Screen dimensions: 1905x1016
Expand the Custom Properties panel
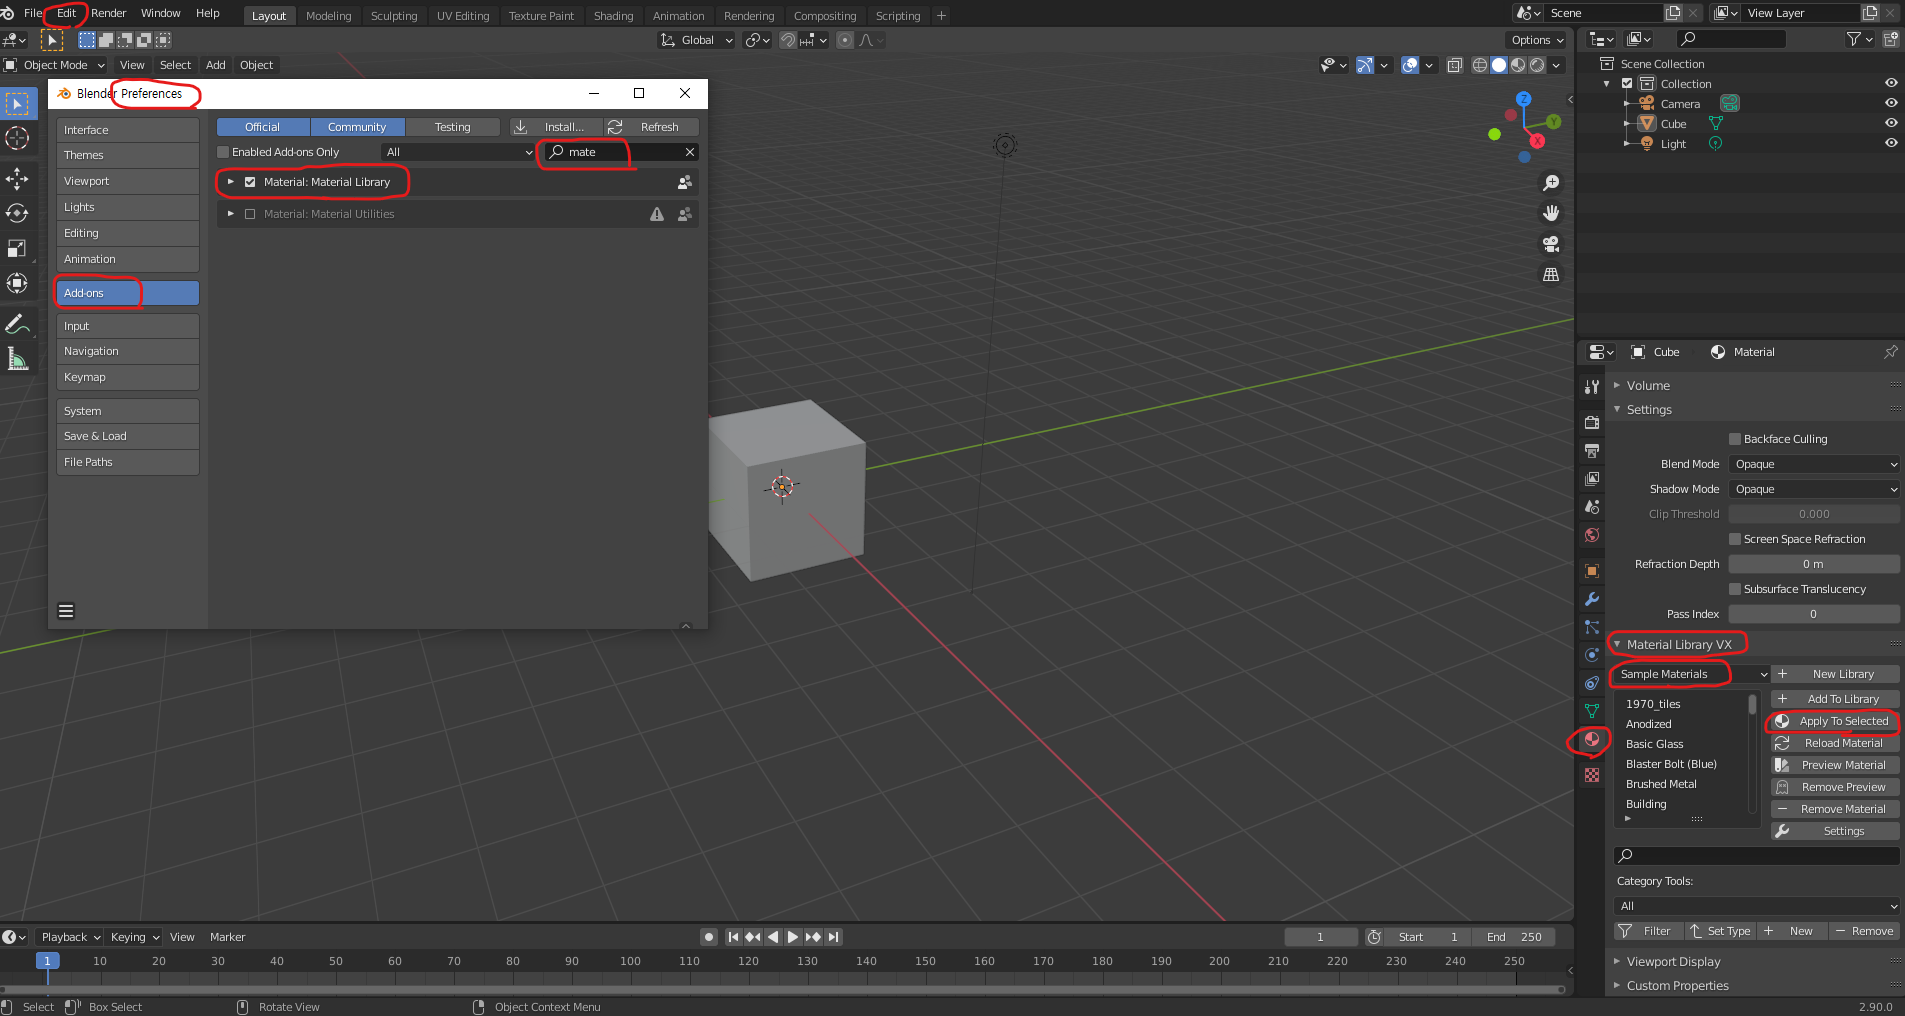[1617, 985]
